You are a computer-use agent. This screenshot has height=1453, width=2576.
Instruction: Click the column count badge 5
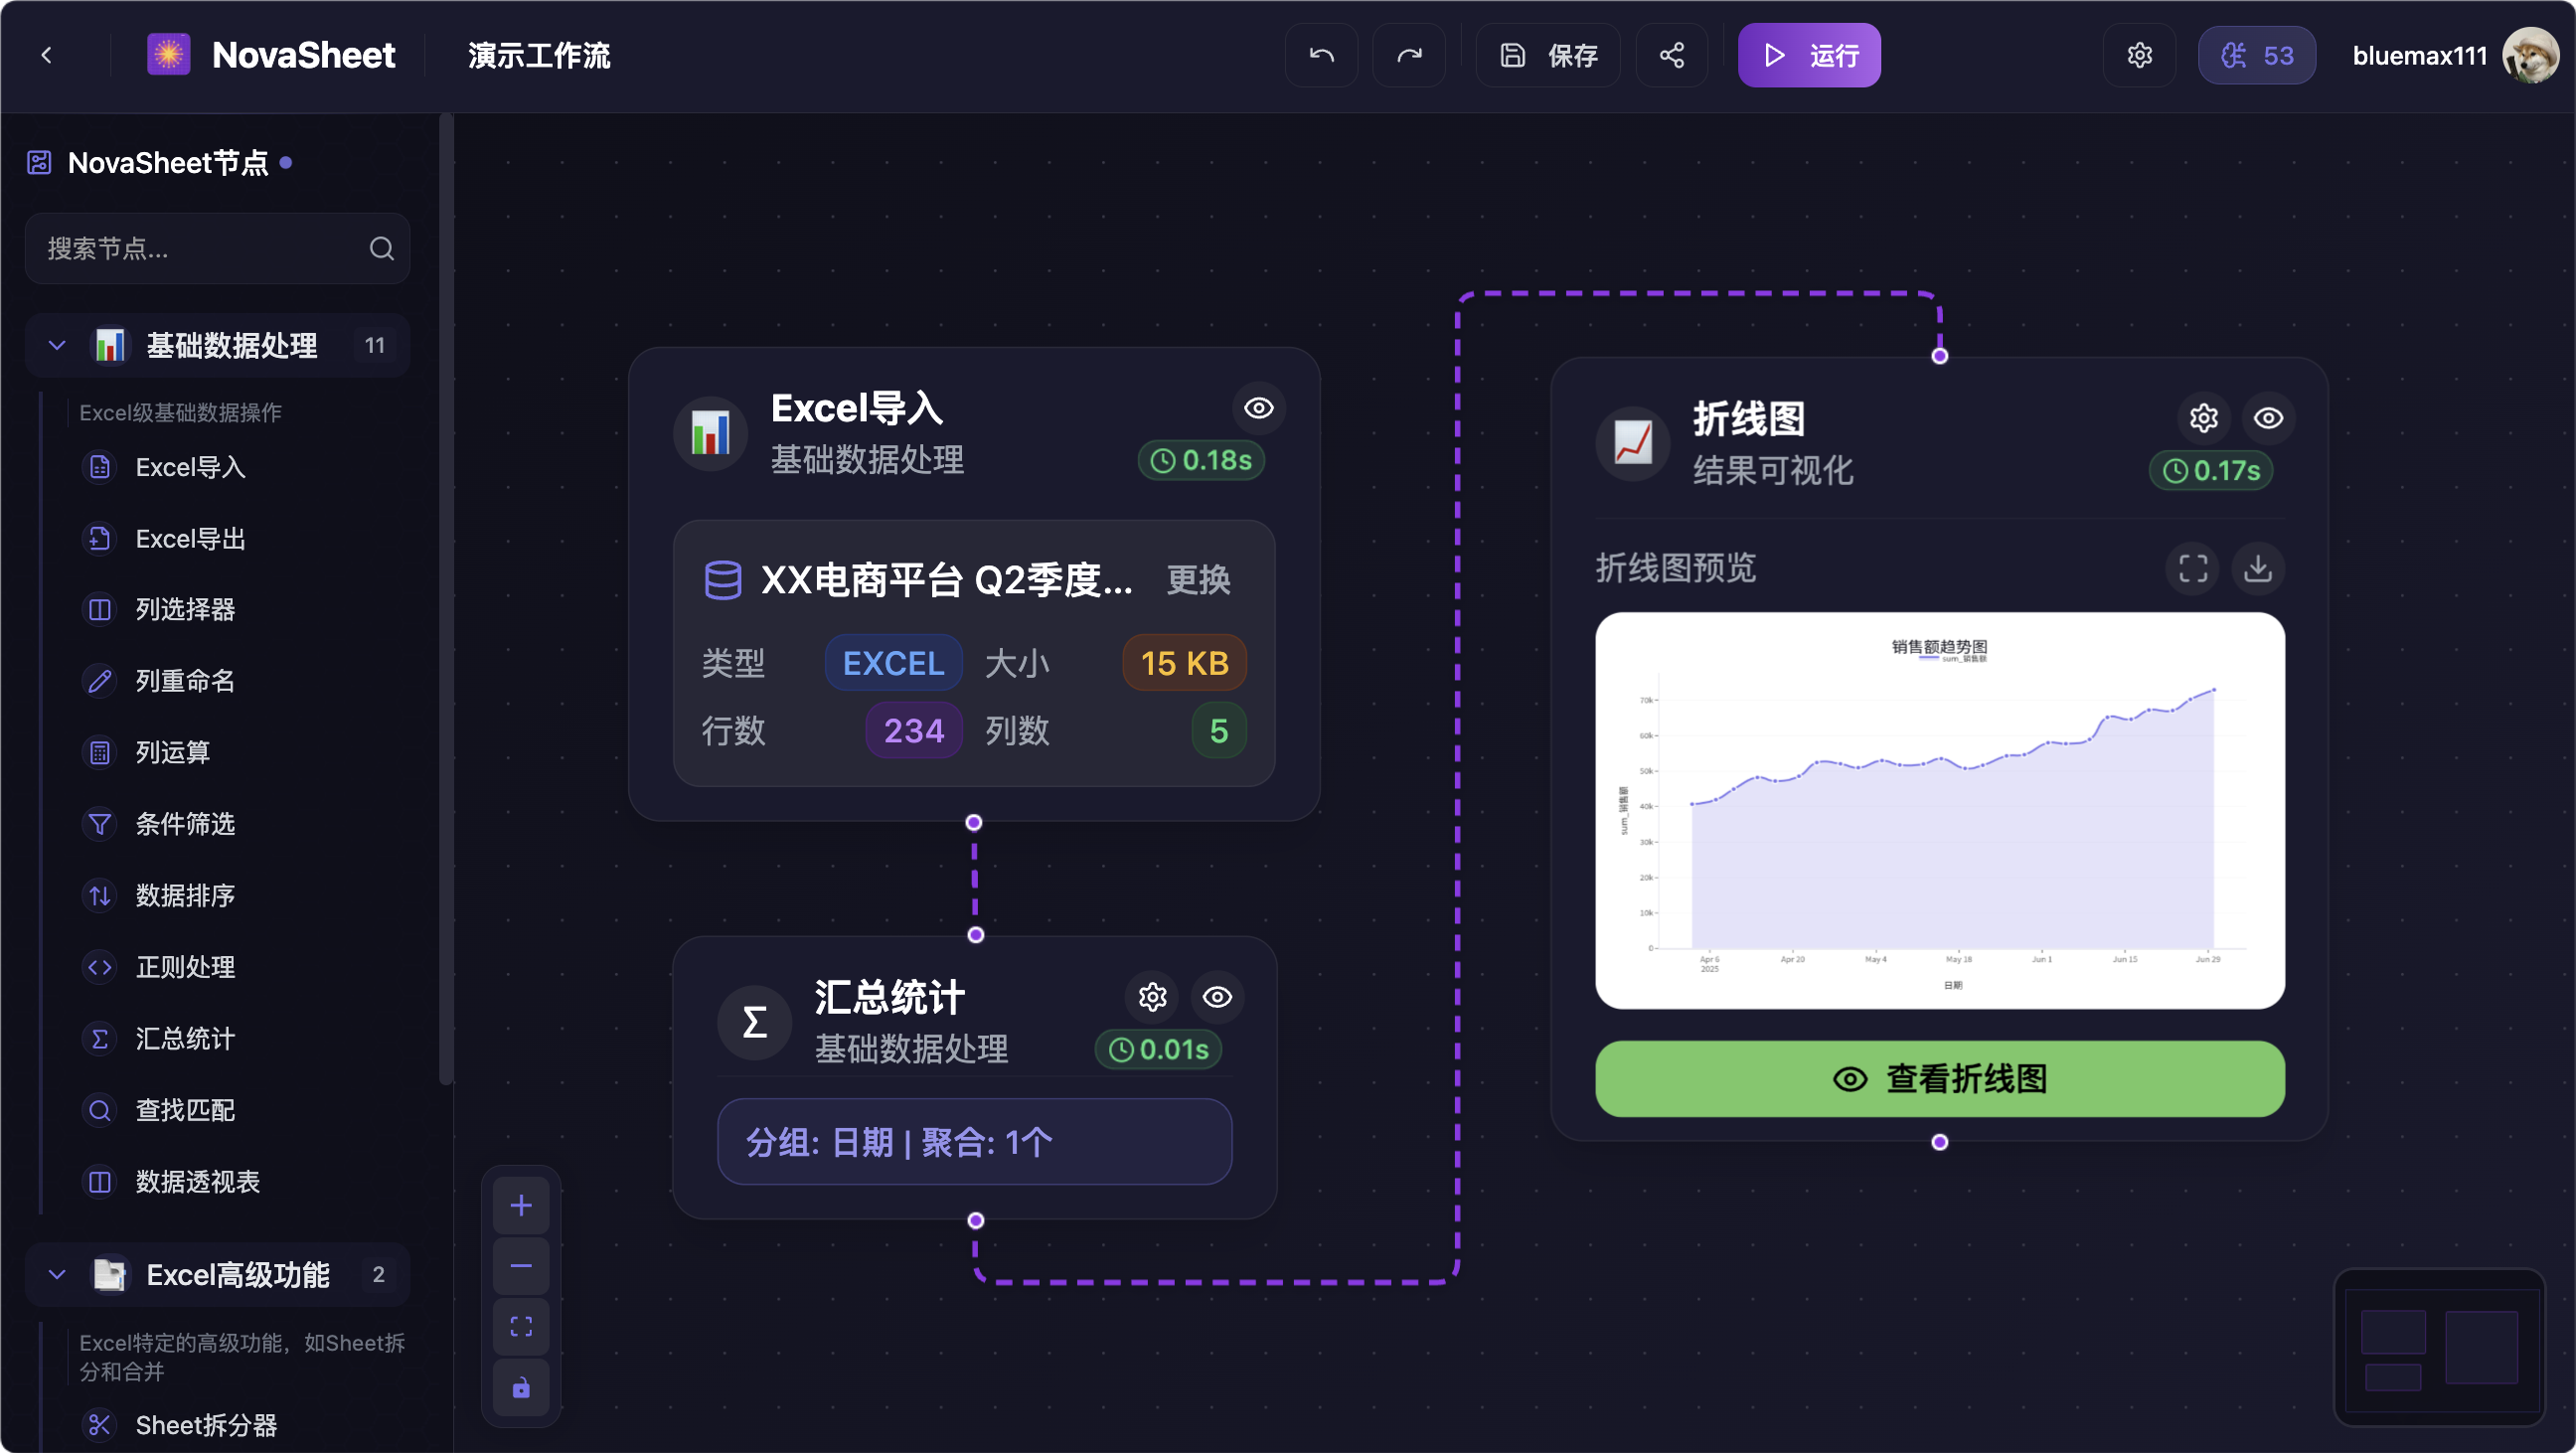1218,730
